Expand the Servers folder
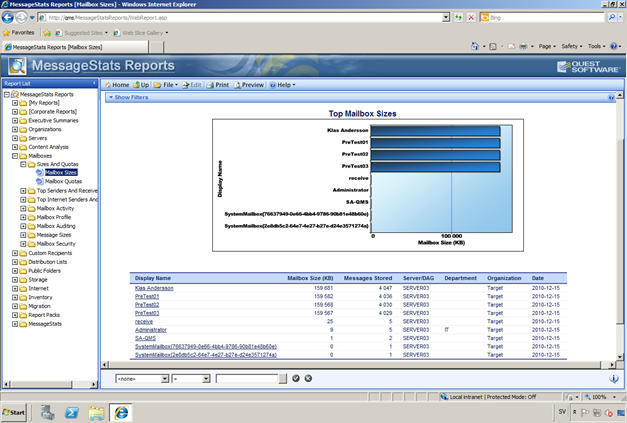The height and width of the screenshot is (423, 627). (15, 138)
